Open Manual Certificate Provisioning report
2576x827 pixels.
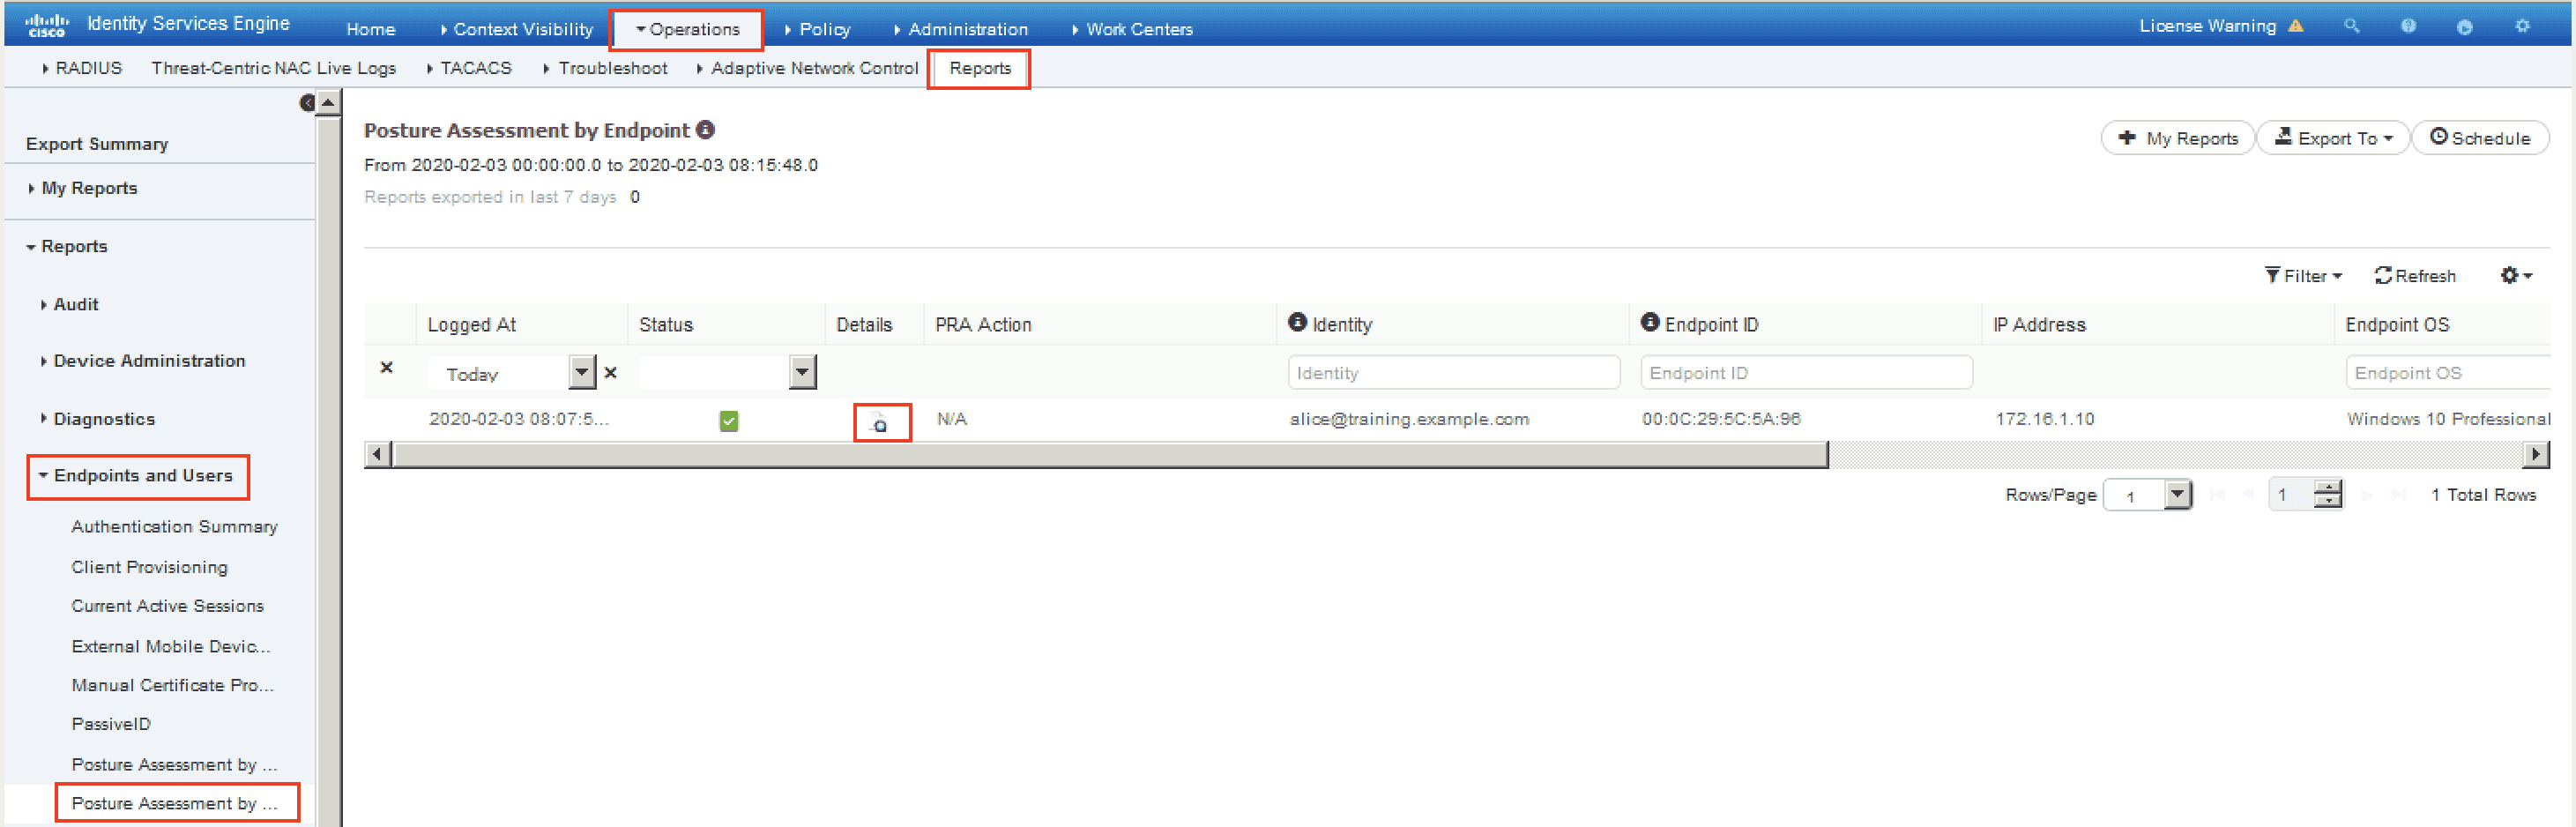(172, 685)
